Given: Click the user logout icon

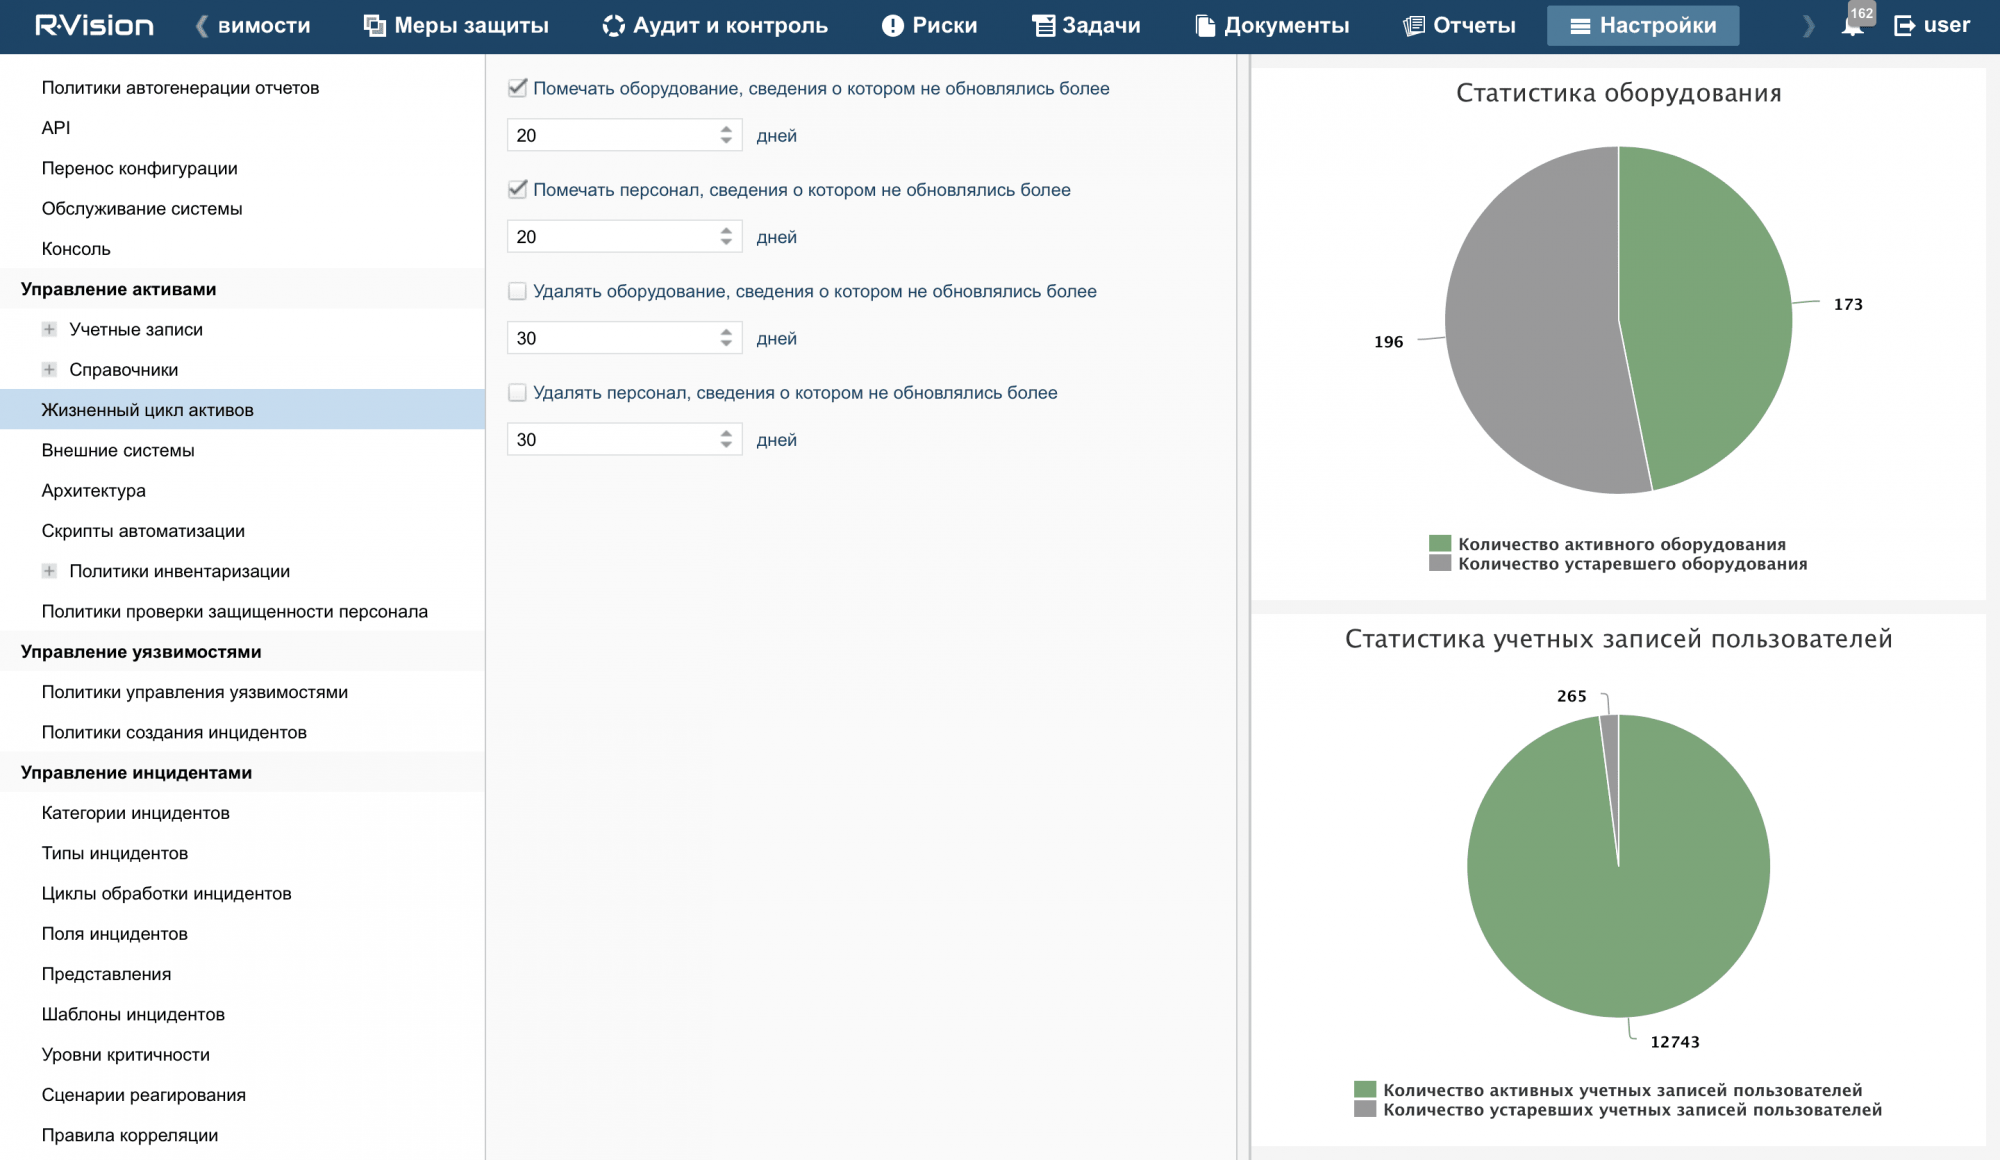Looking at the screenshot, I should click(1905, 26).
